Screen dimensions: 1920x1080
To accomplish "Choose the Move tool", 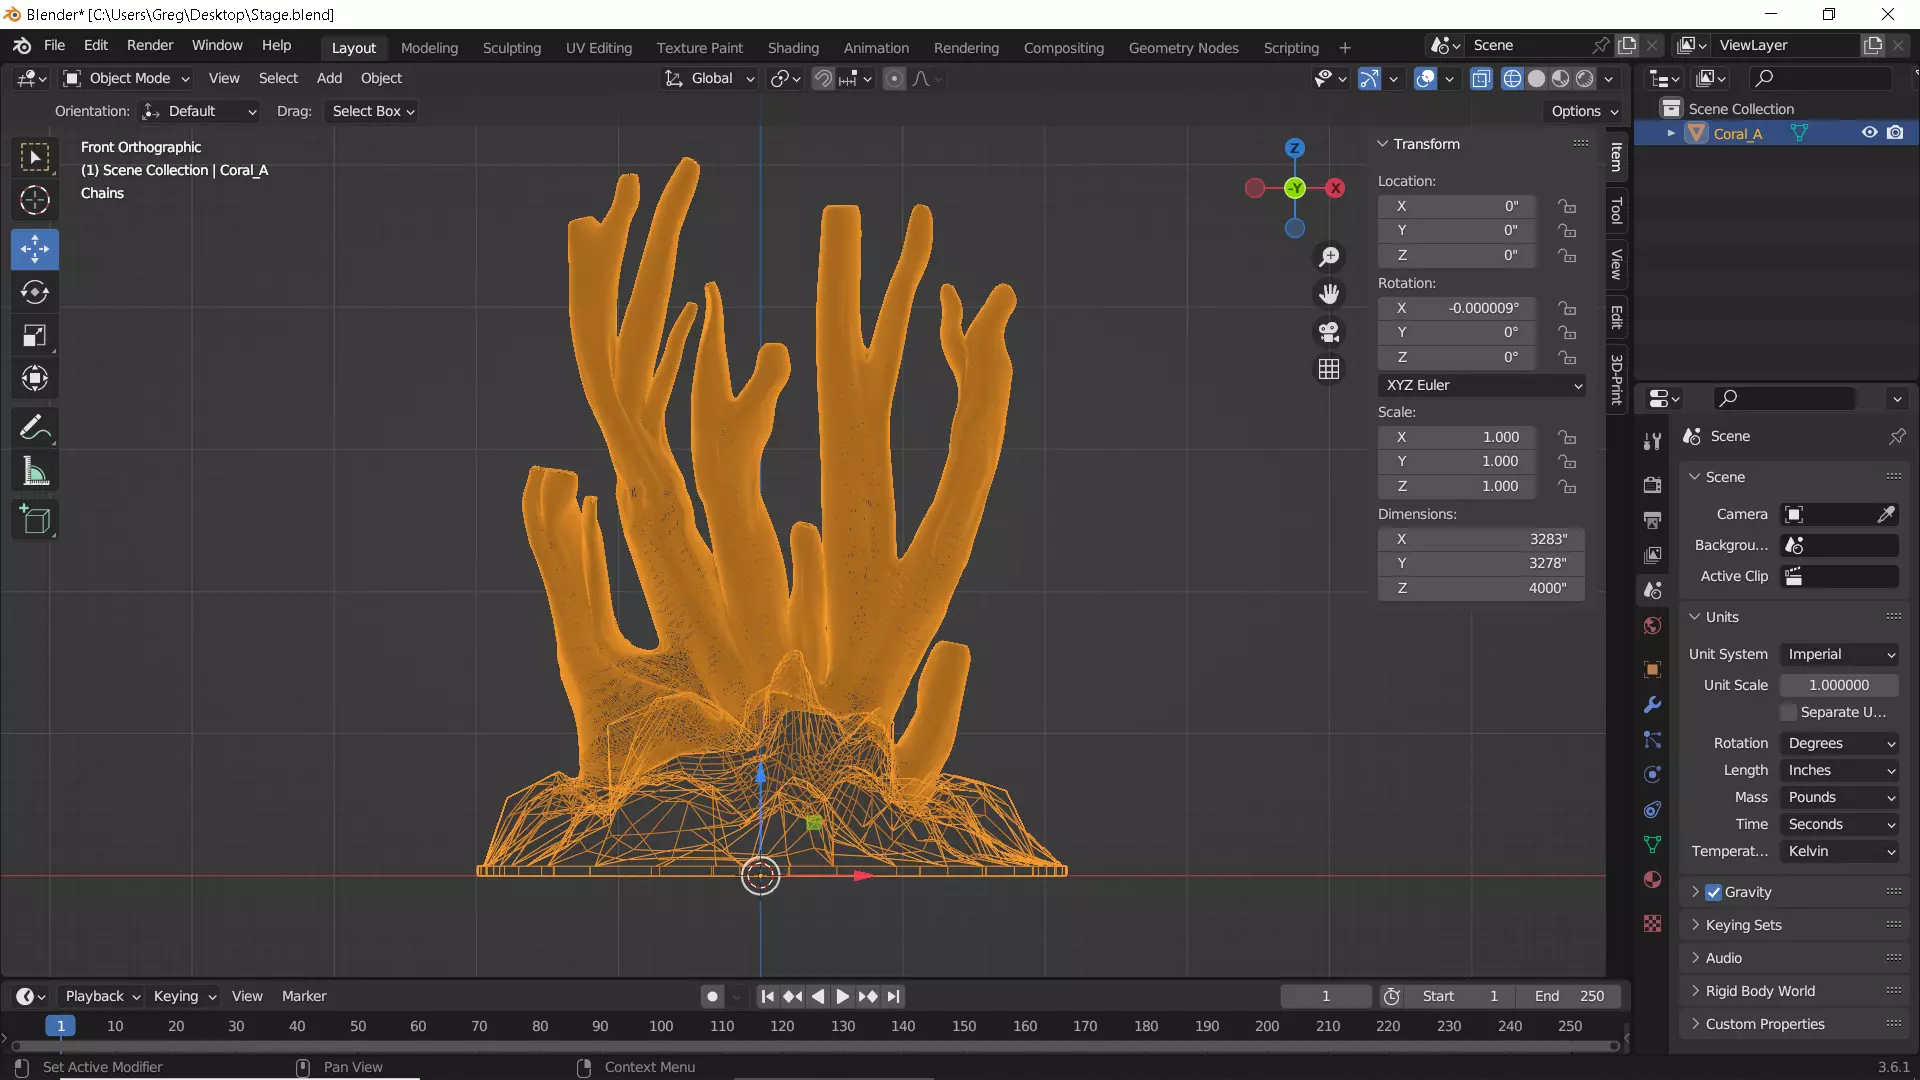I will pos(35,249).
